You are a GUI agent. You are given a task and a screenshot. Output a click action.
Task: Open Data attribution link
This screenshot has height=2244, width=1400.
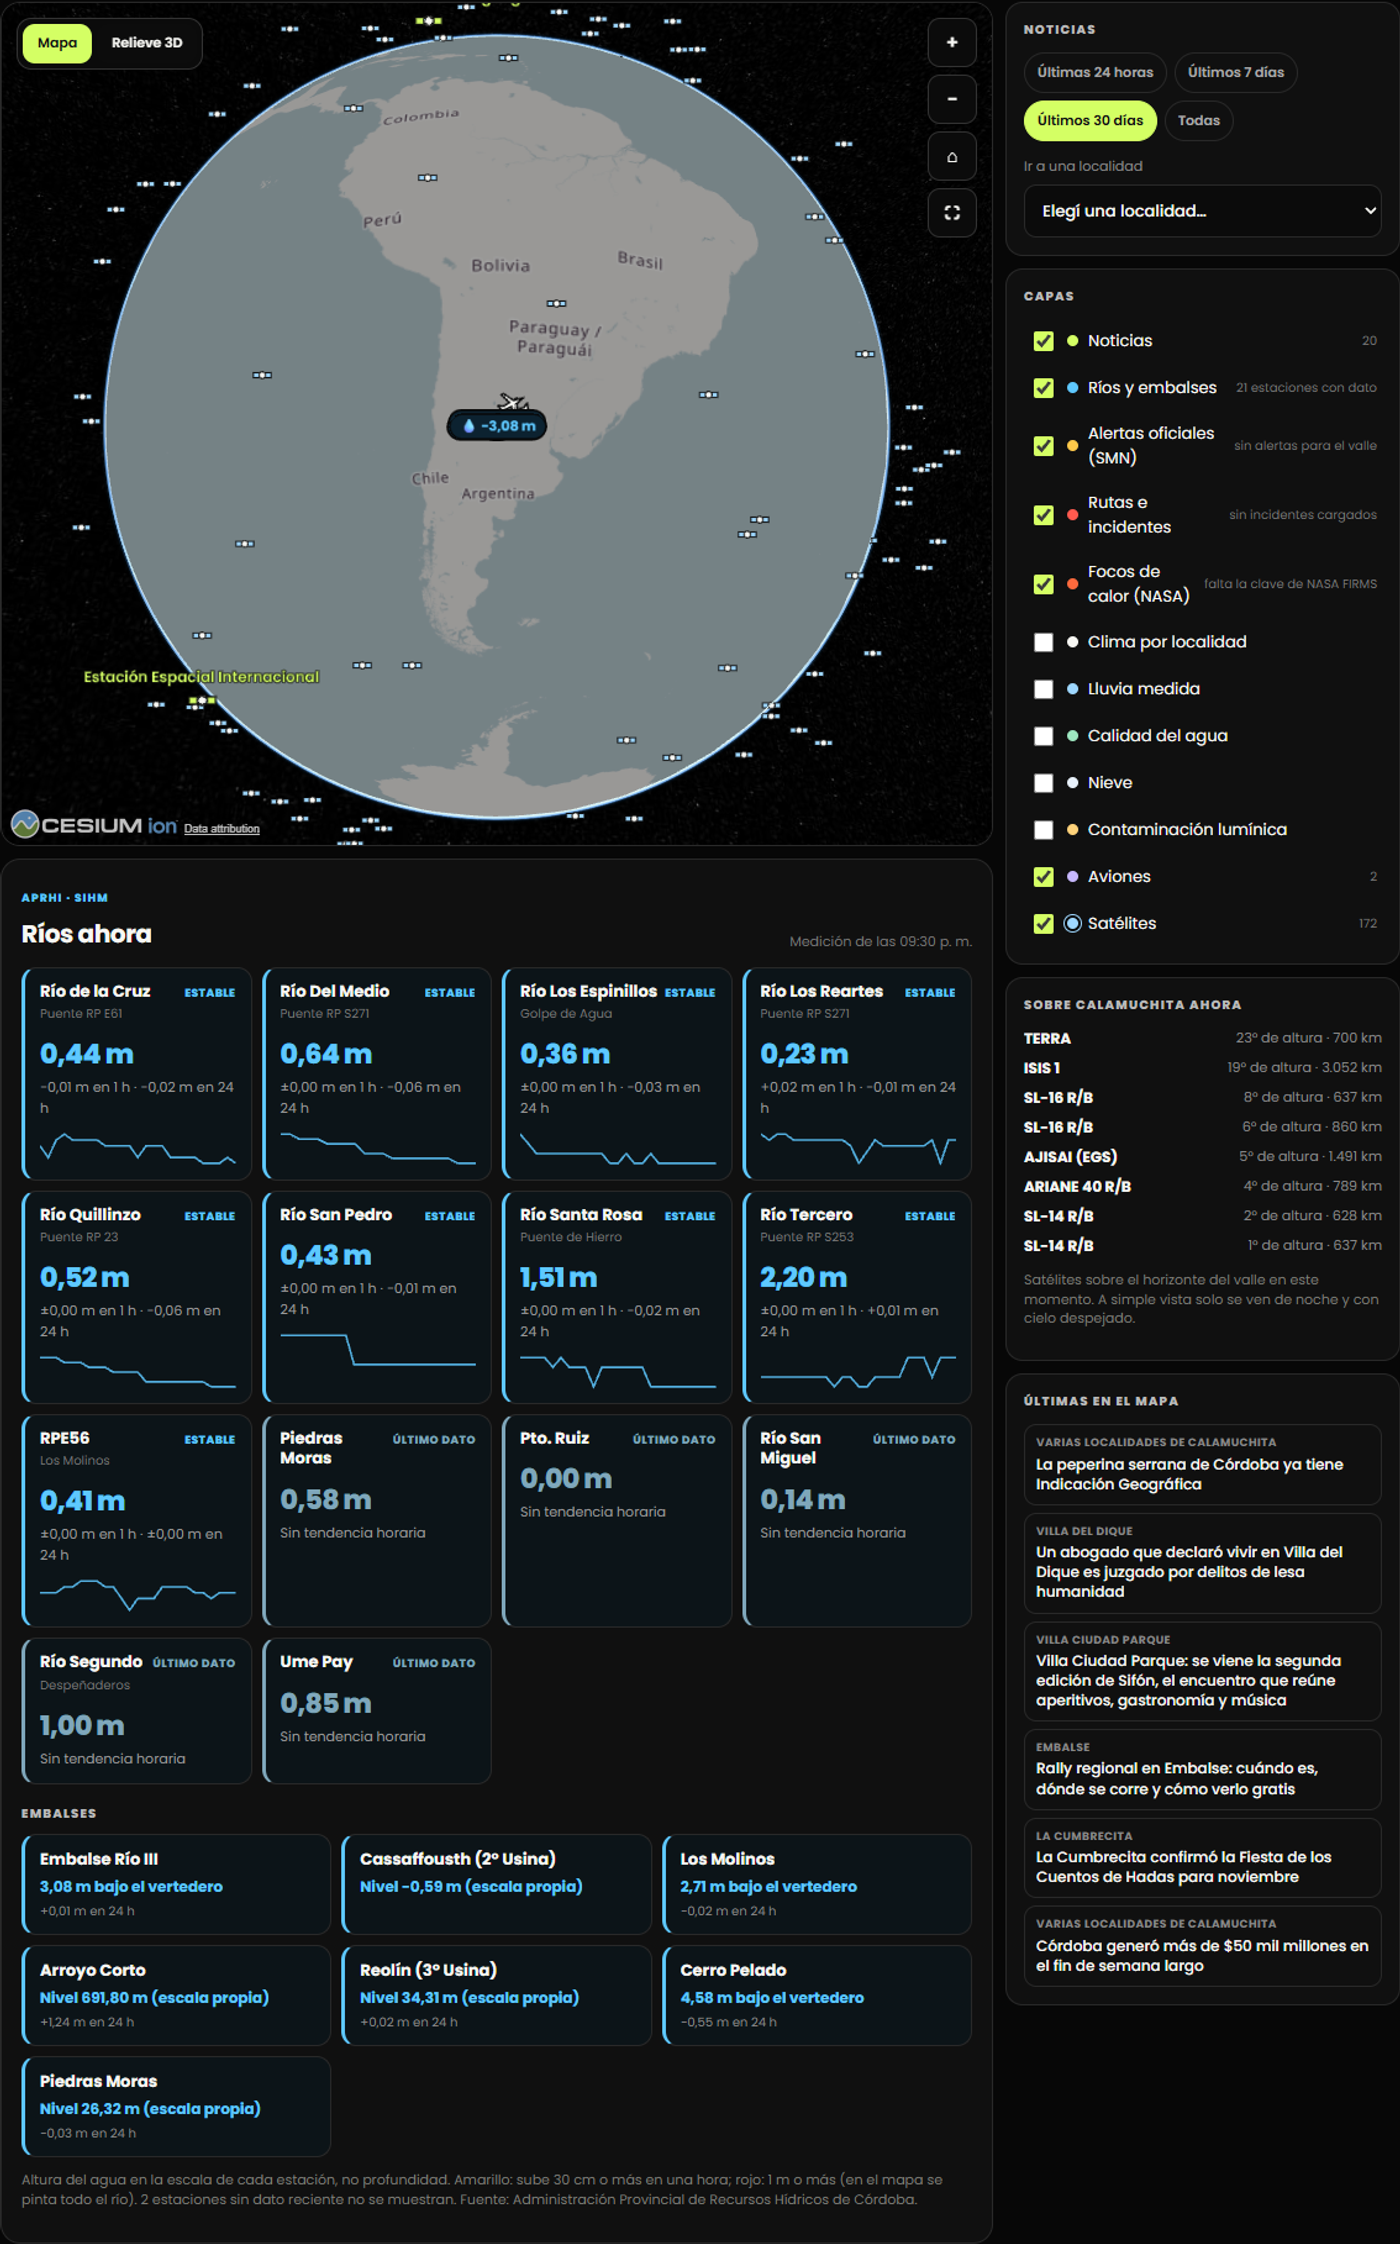tap(221, 829)
